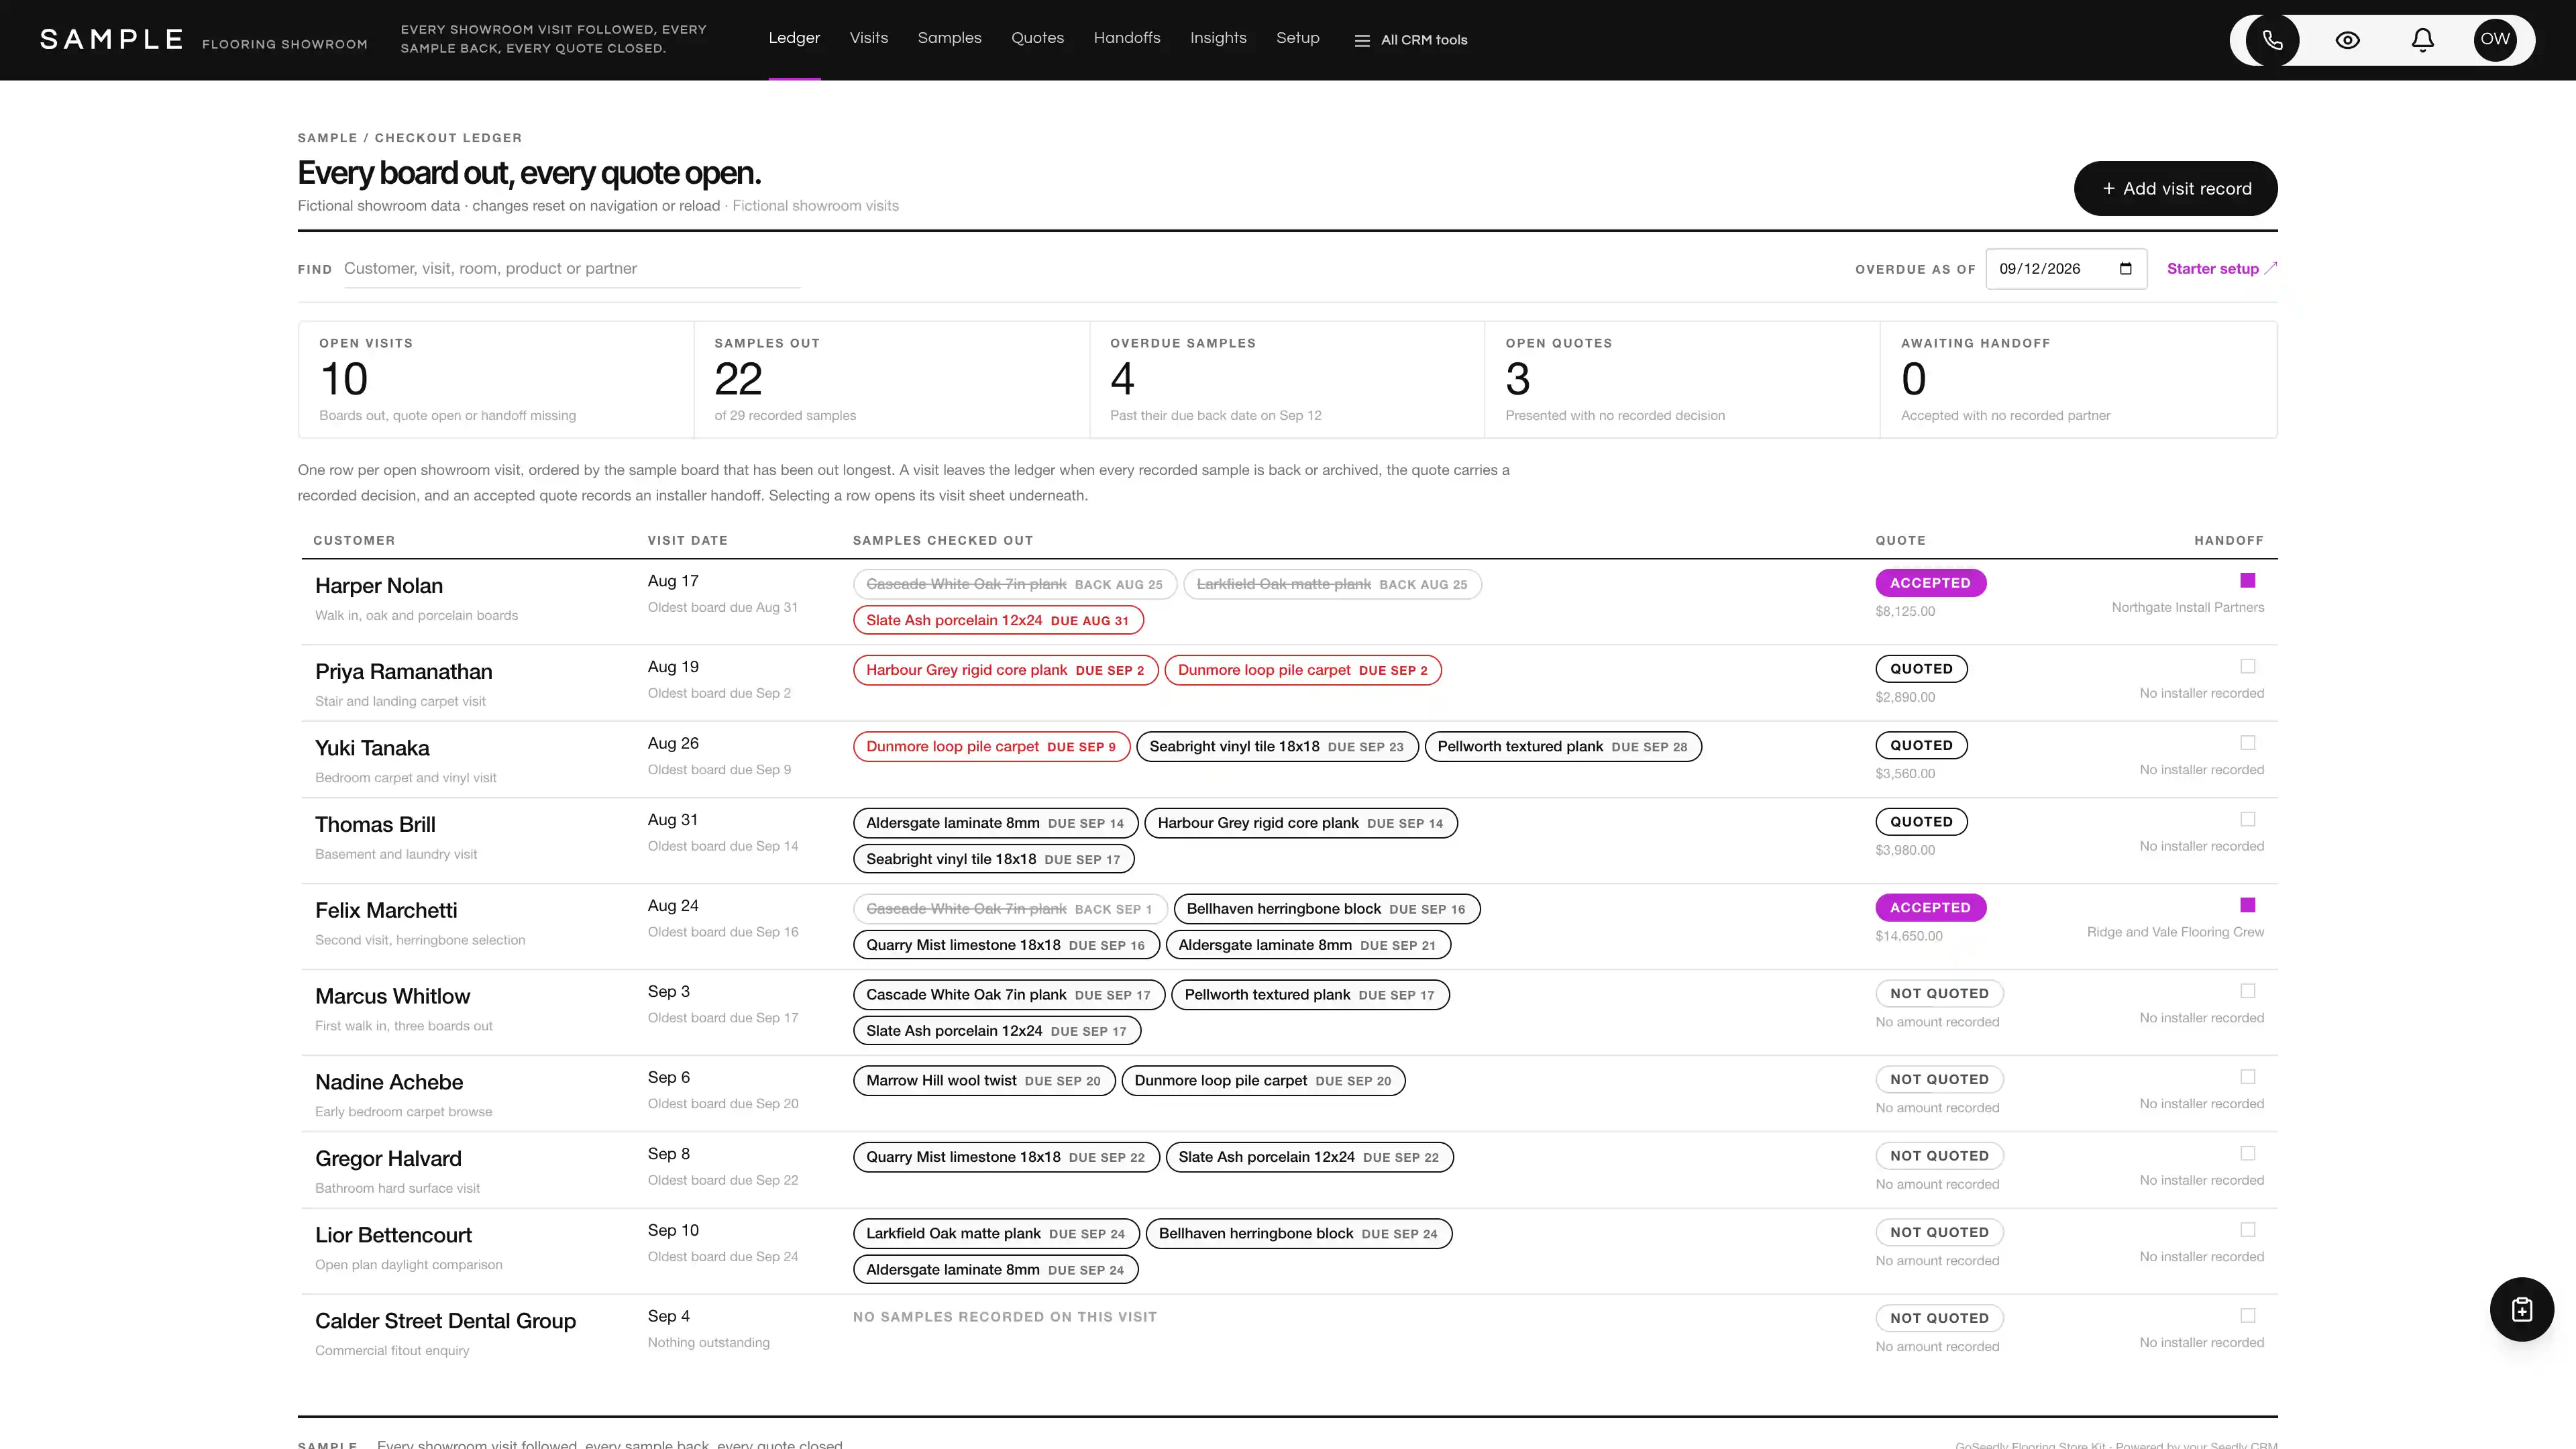Click NOT QUOTED badge for Nadine Achebe
The image size is (2576, 1449).
[x=1939, y=1079]
